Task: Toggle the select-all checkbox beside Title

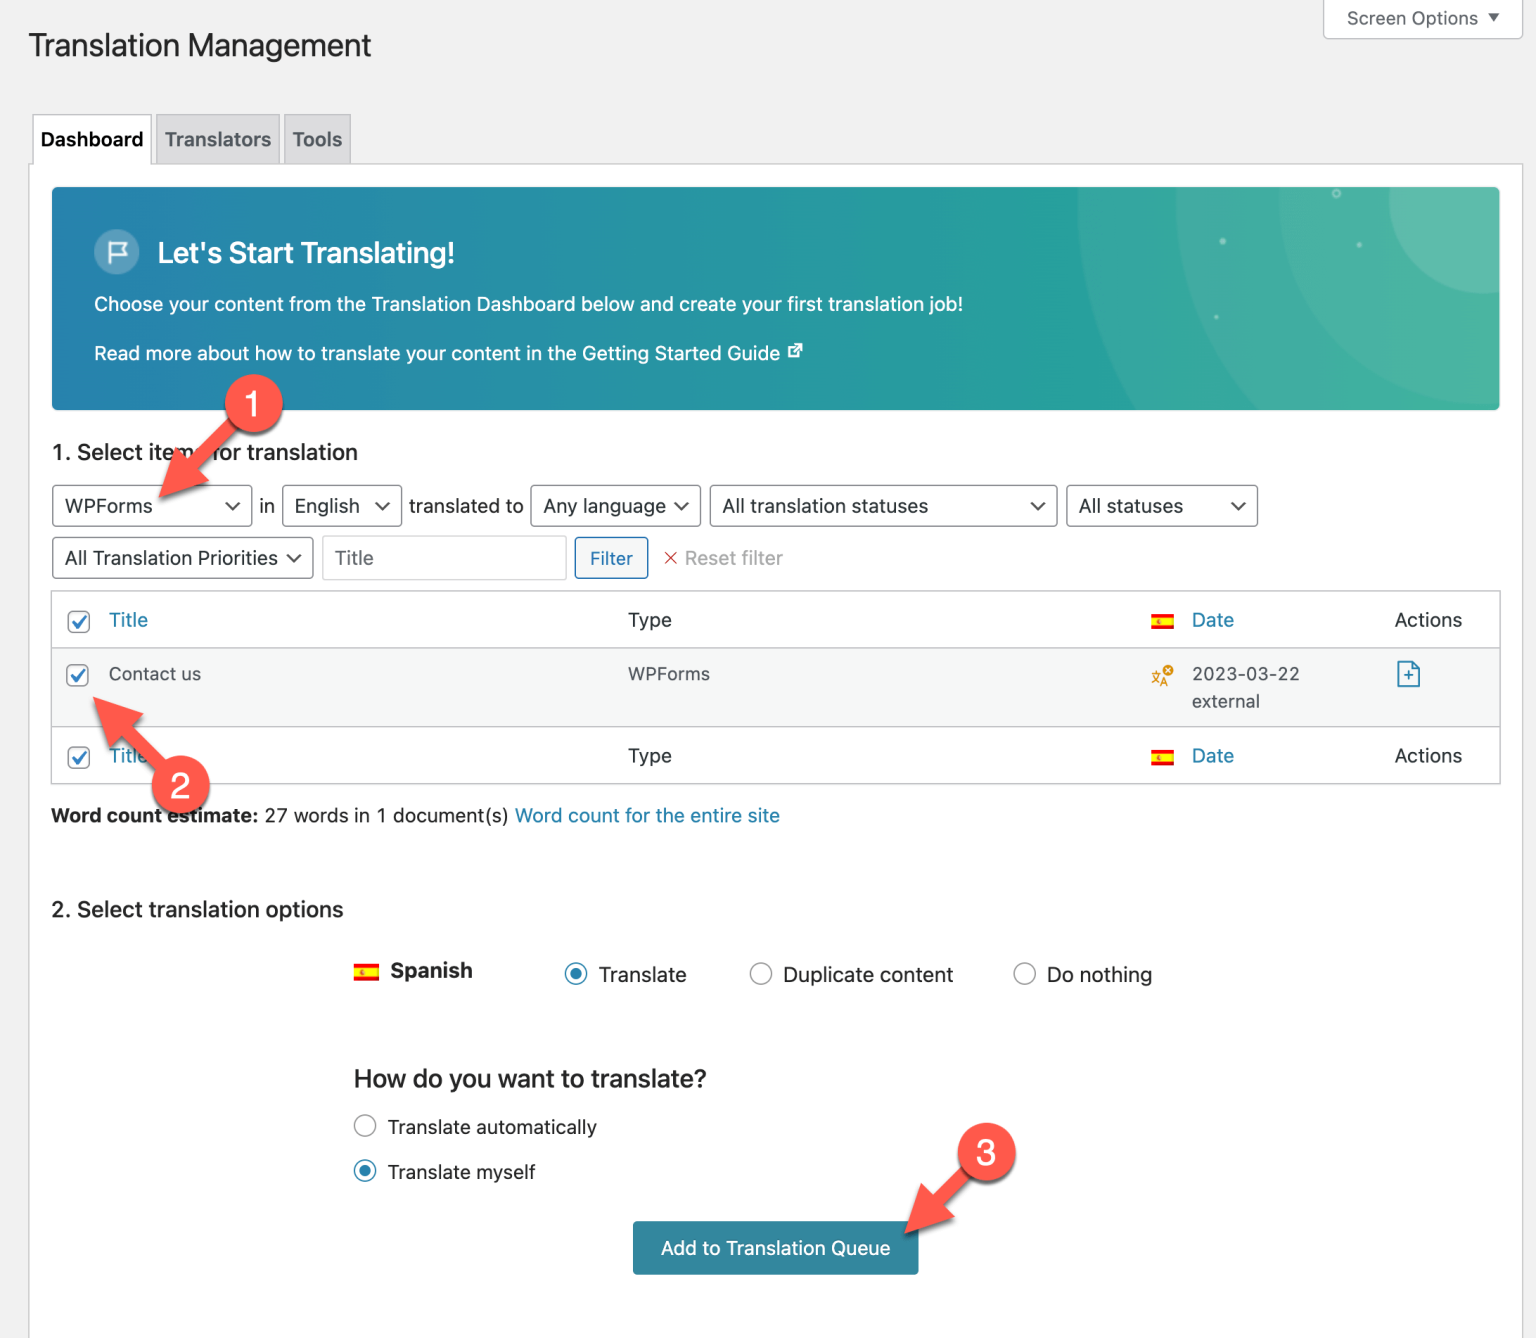Action: (78, 620)
